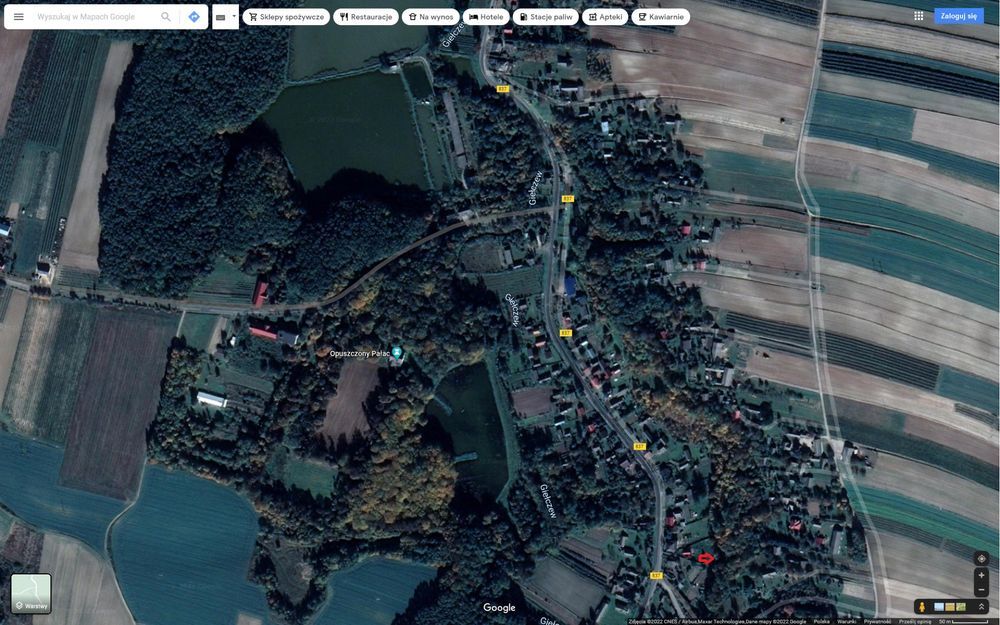
Task: Zoom in with the plus button
Action: pos(981,575)
